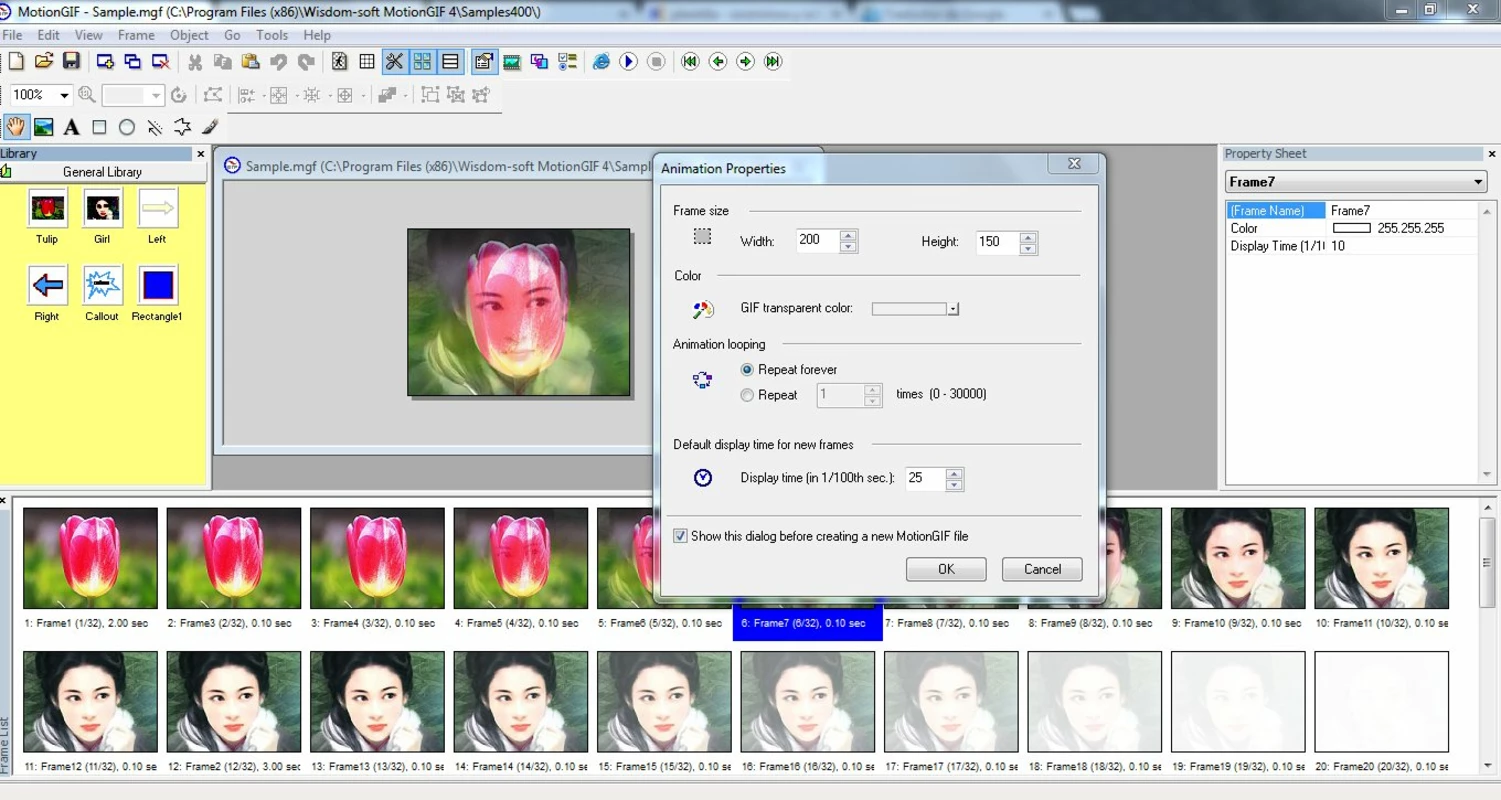Click the grid icon in the toolbar

(367, 62)
